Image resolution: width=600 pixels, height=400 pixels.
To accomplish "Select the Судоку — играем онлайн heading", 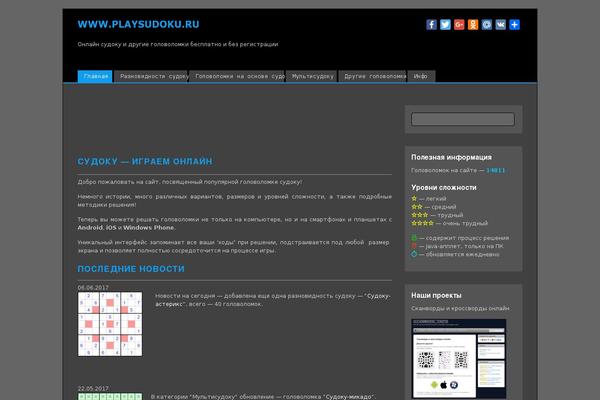I will (x=145, y=162).
